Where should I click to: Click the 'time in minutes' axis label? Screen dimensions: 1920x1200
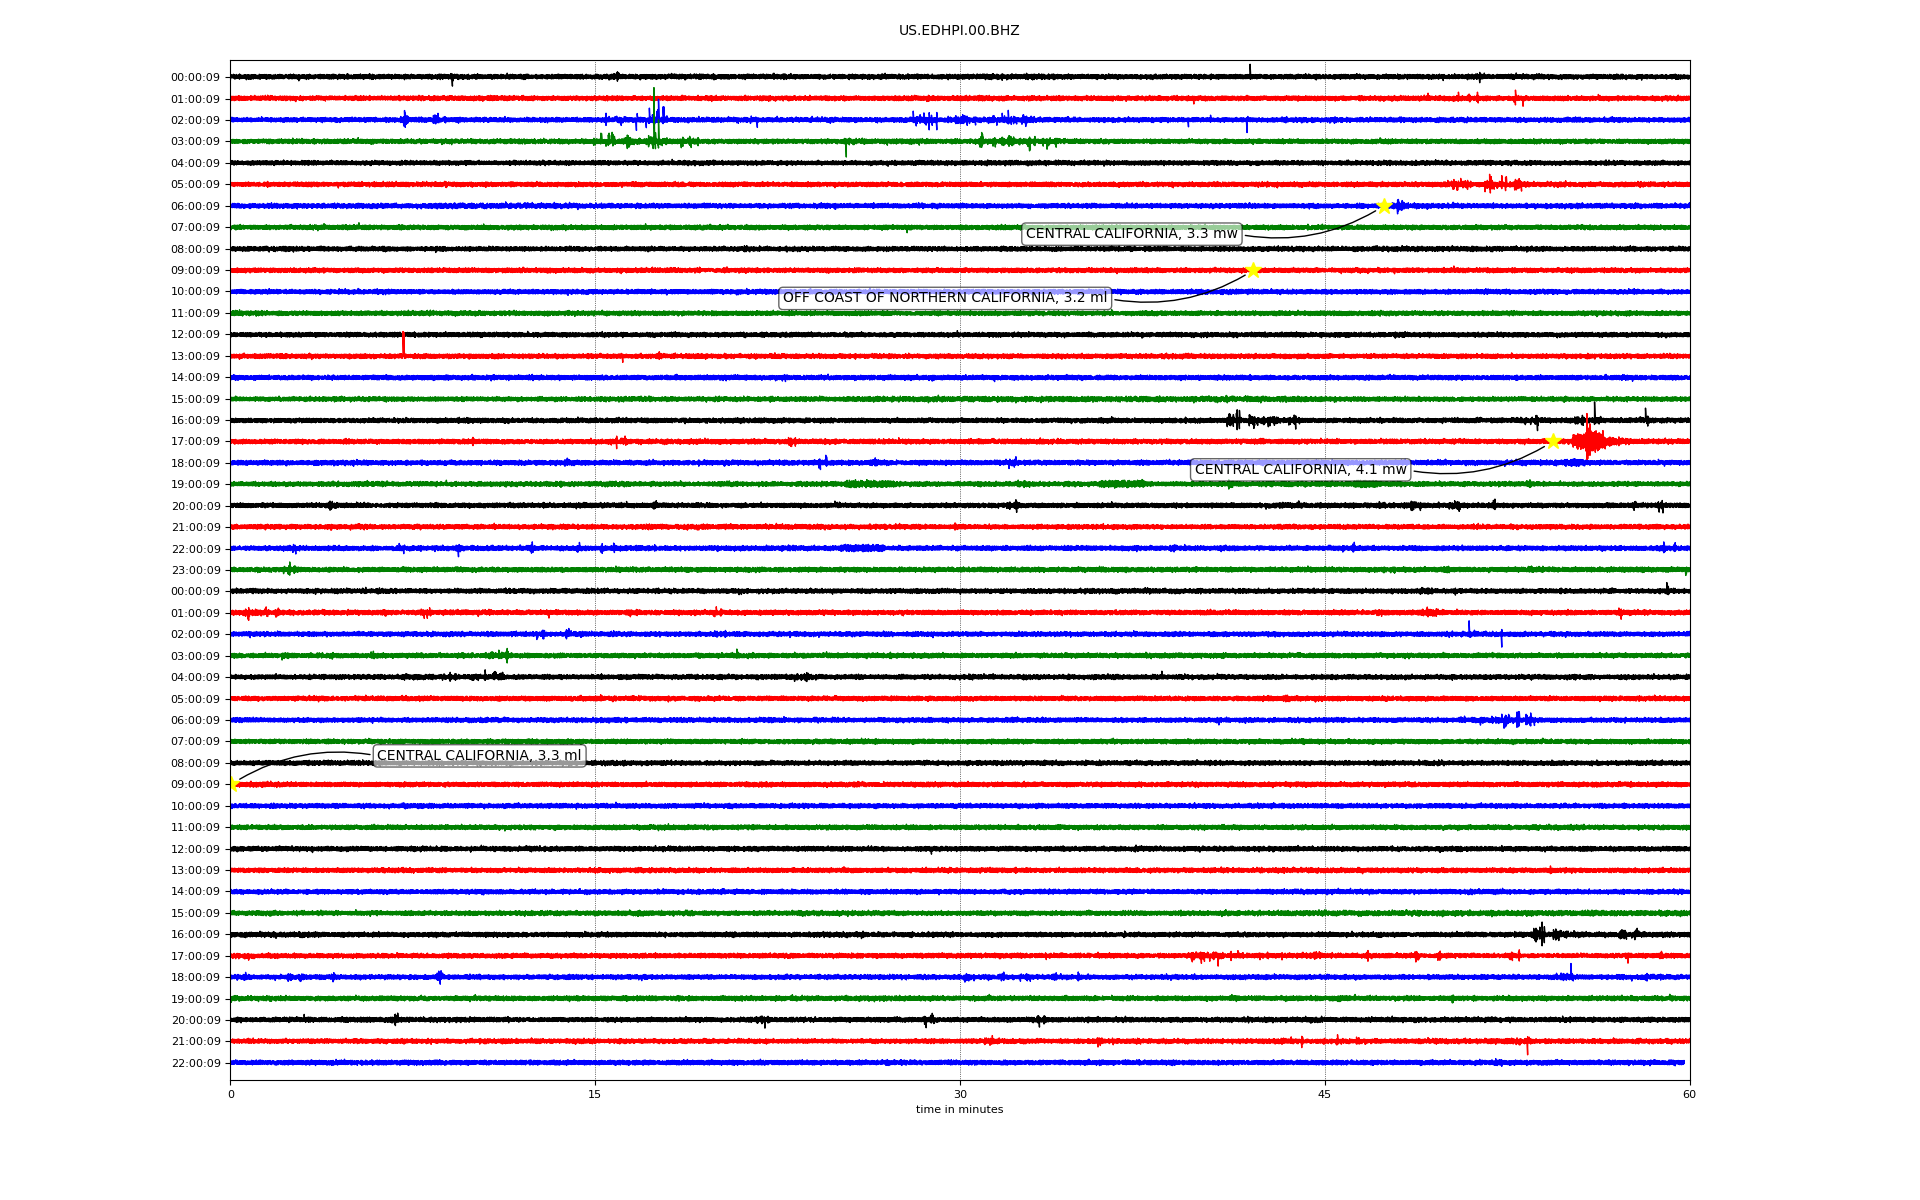(x=959, y=1110)
